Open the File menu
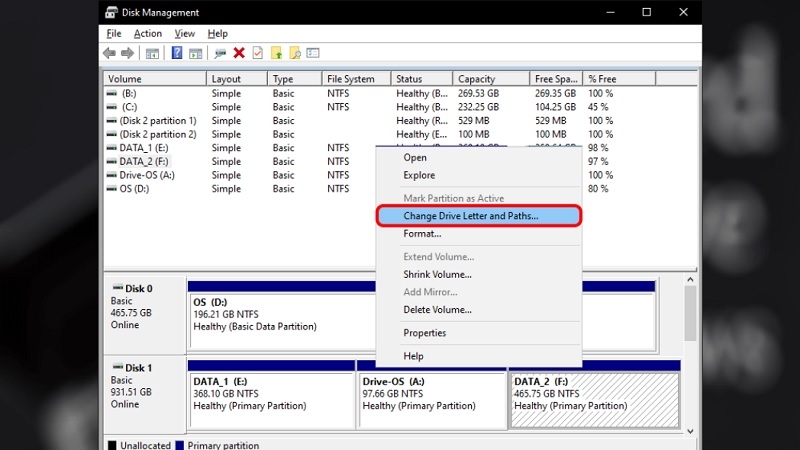 [x=114, y=34]
